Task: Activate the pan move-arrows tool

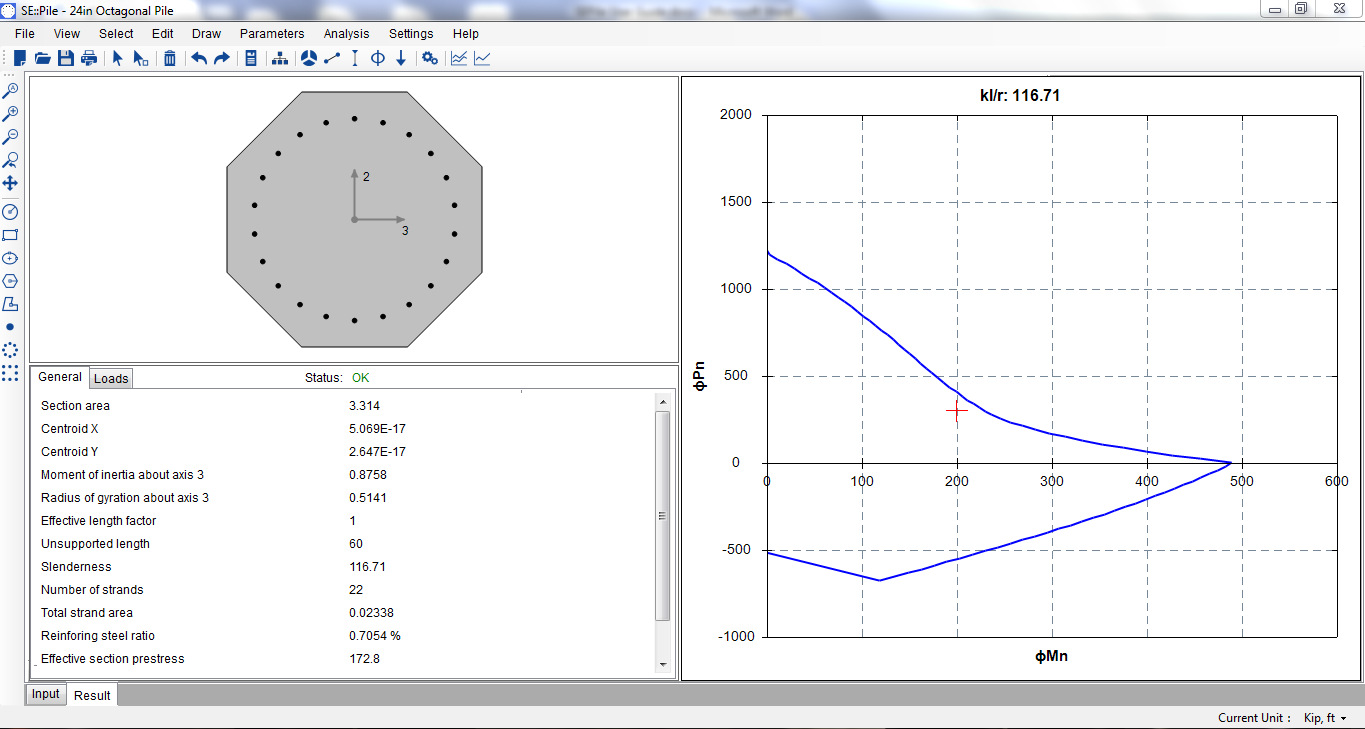Action: 10,183
